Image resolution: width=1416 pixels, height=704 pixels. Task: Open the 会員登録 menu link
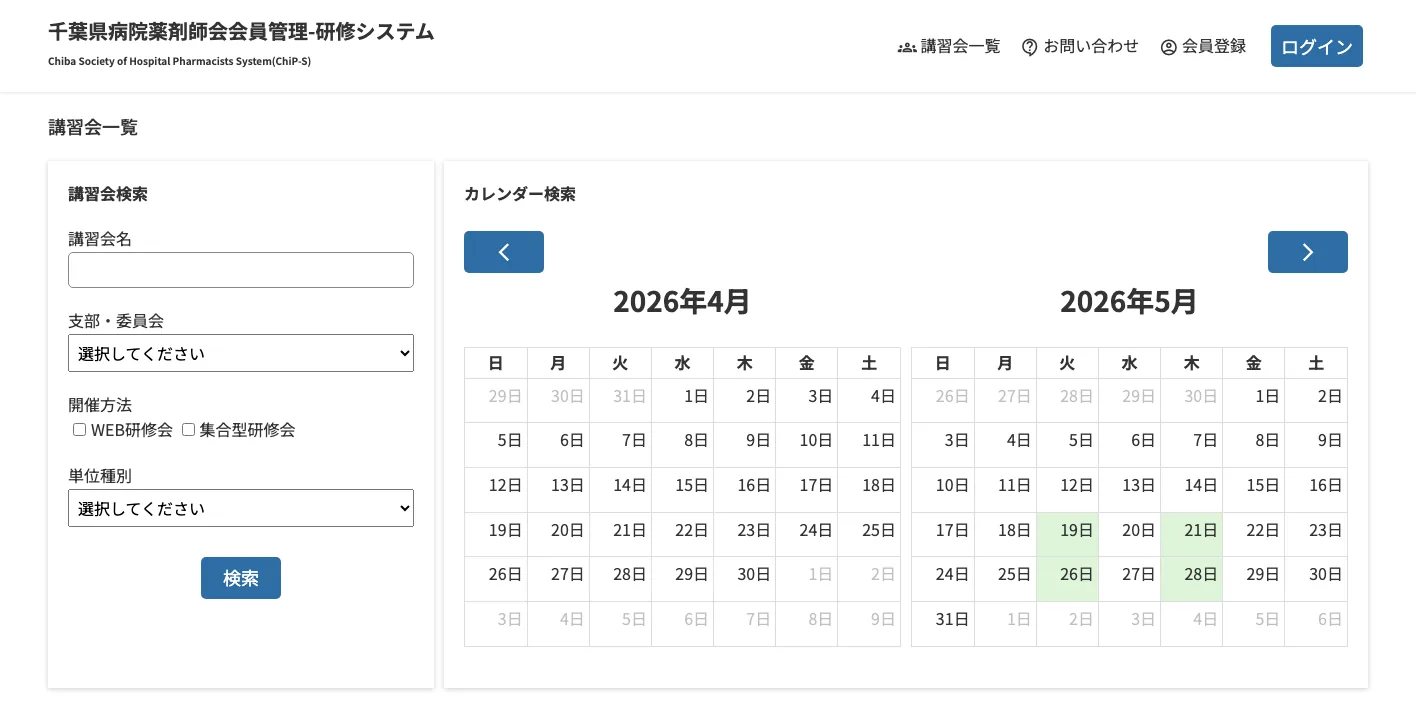[x=1203, y=46]
